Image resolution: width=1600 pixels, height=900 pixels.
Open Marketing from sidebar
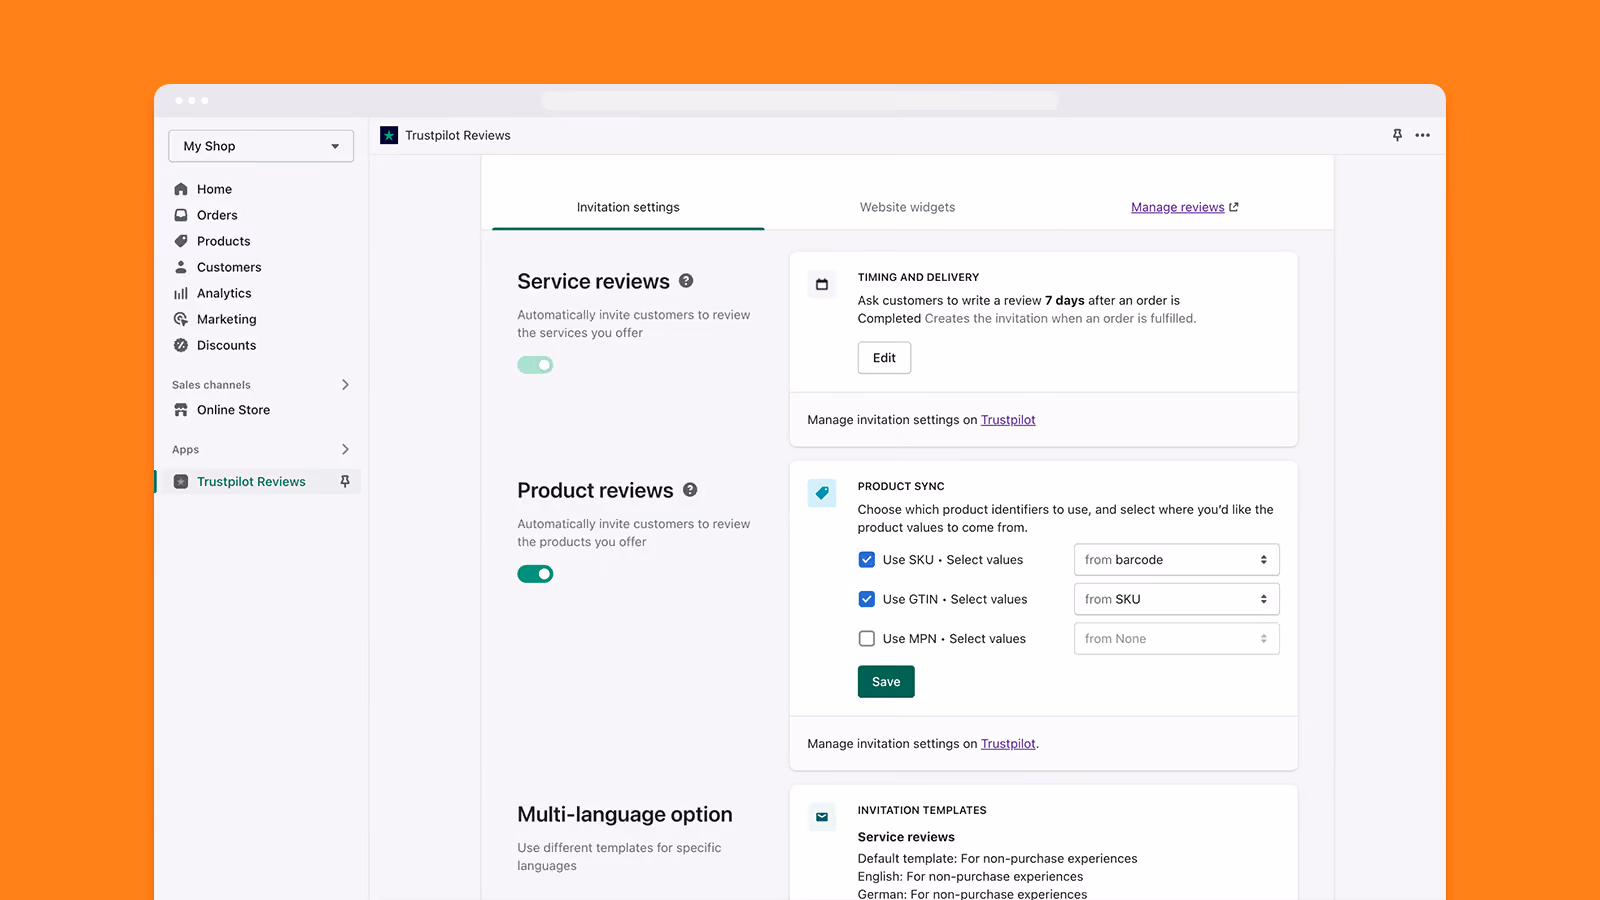226,319
